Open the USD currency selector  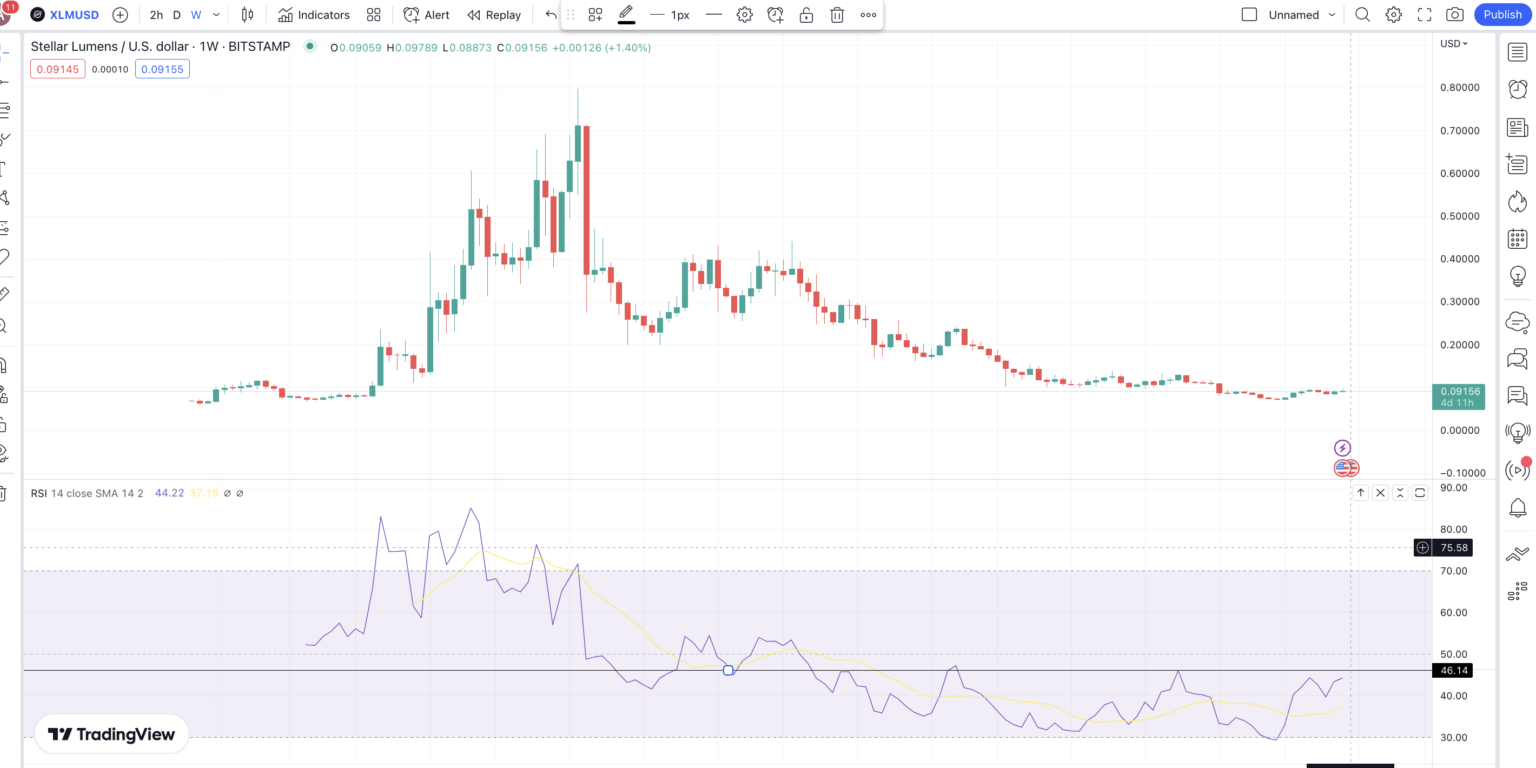coord(1454,43)
